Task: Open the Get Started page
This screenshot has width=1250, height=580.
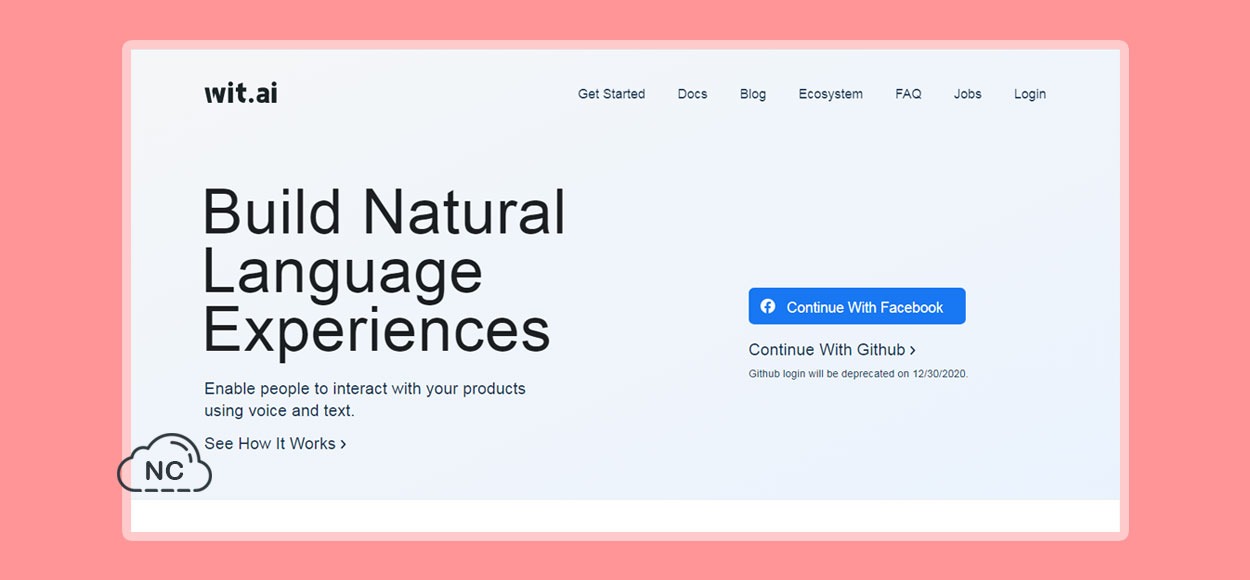Action: pyautogui.click(x=611, y=94)
